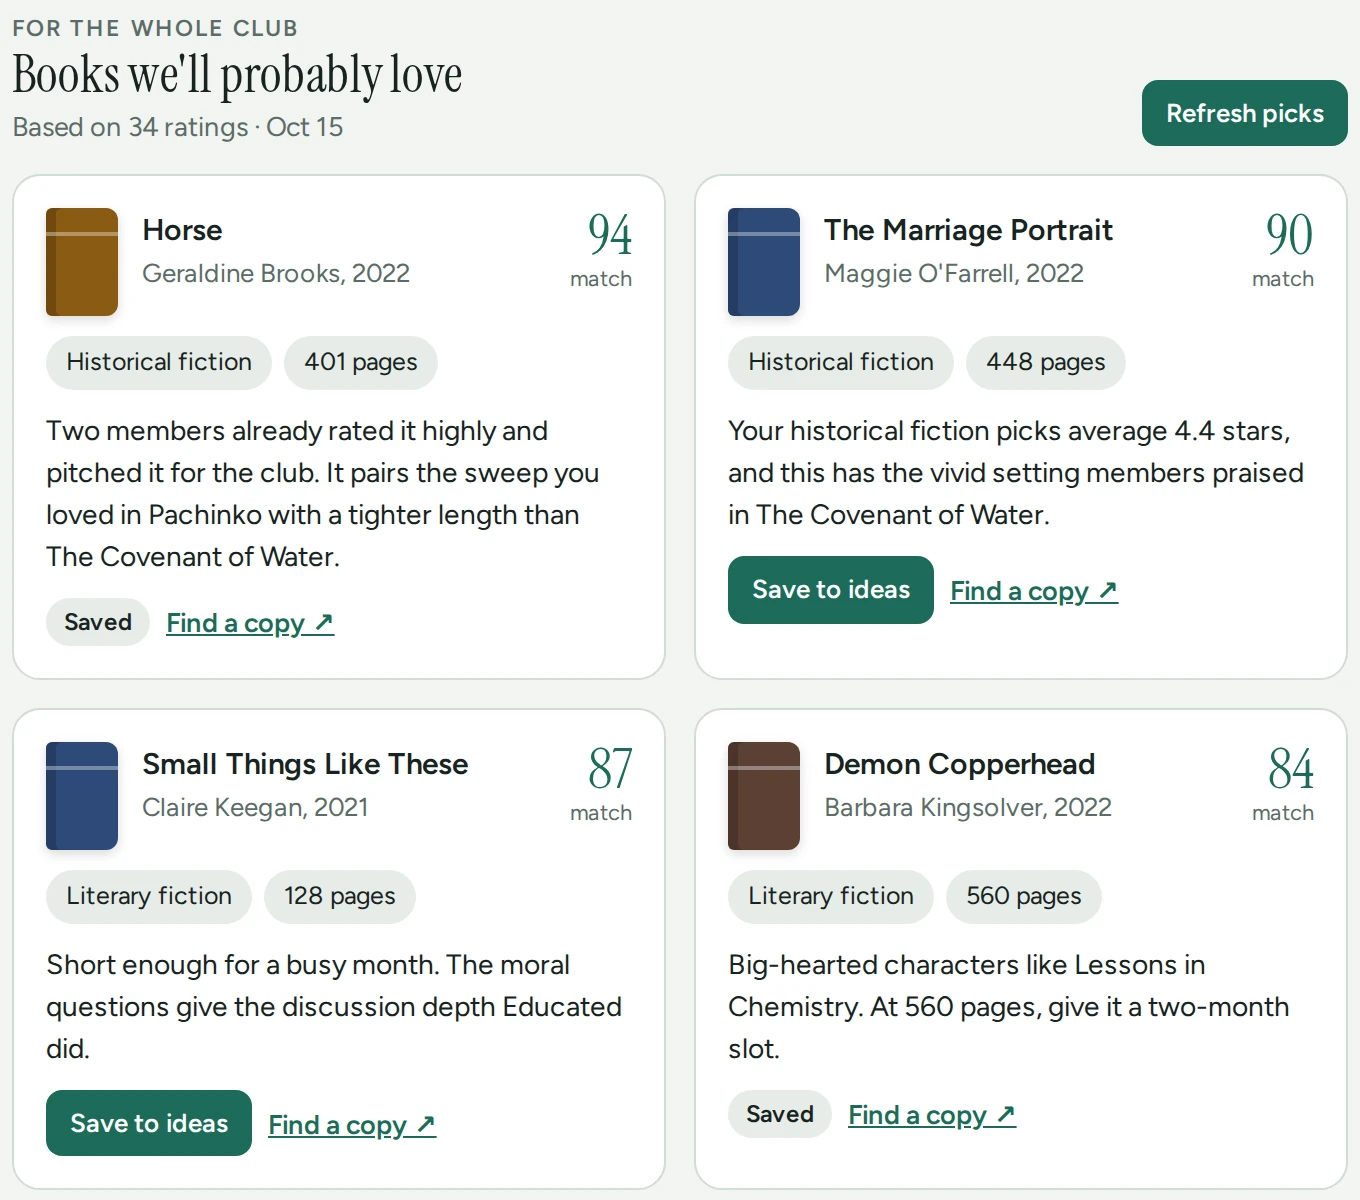
Task: Click the "Books we'll probably love" heading
Action: 237,75
